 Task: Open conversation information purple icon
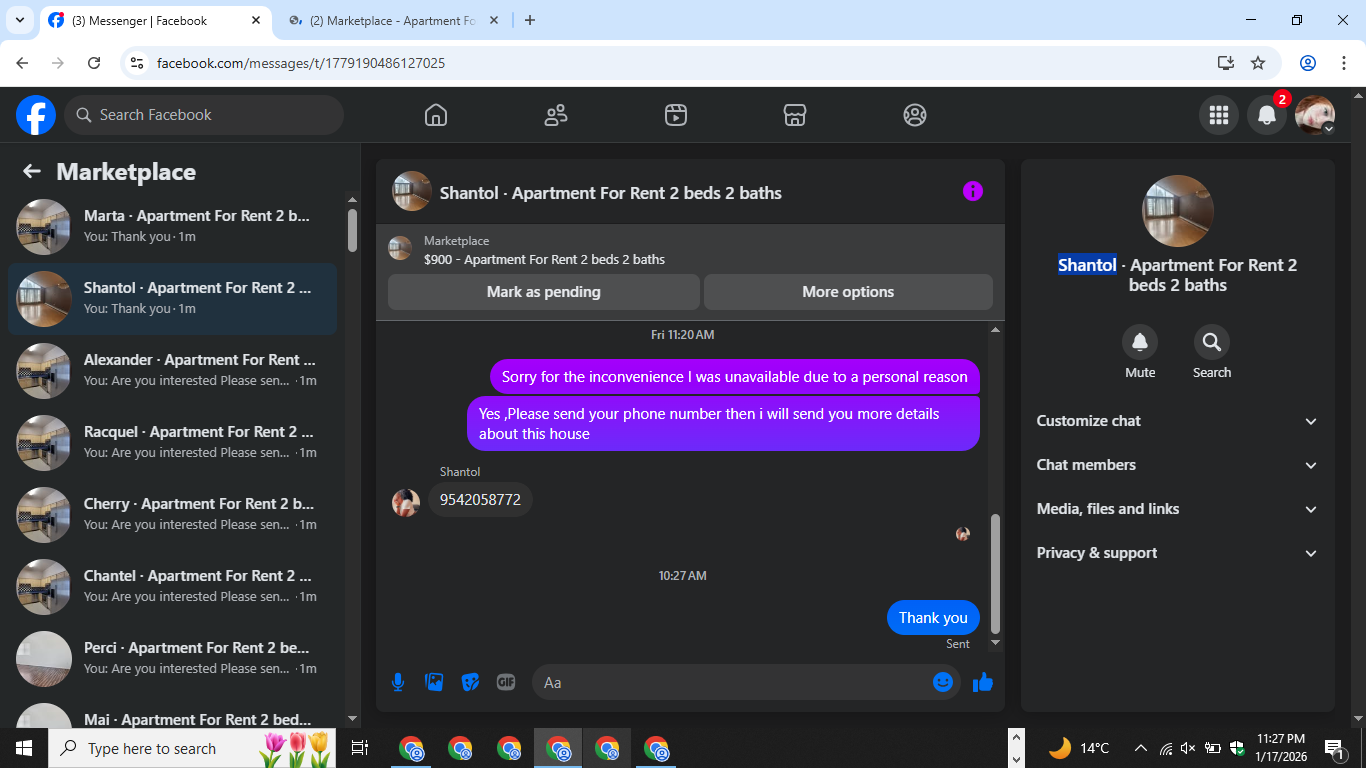[x=973, y=191]
